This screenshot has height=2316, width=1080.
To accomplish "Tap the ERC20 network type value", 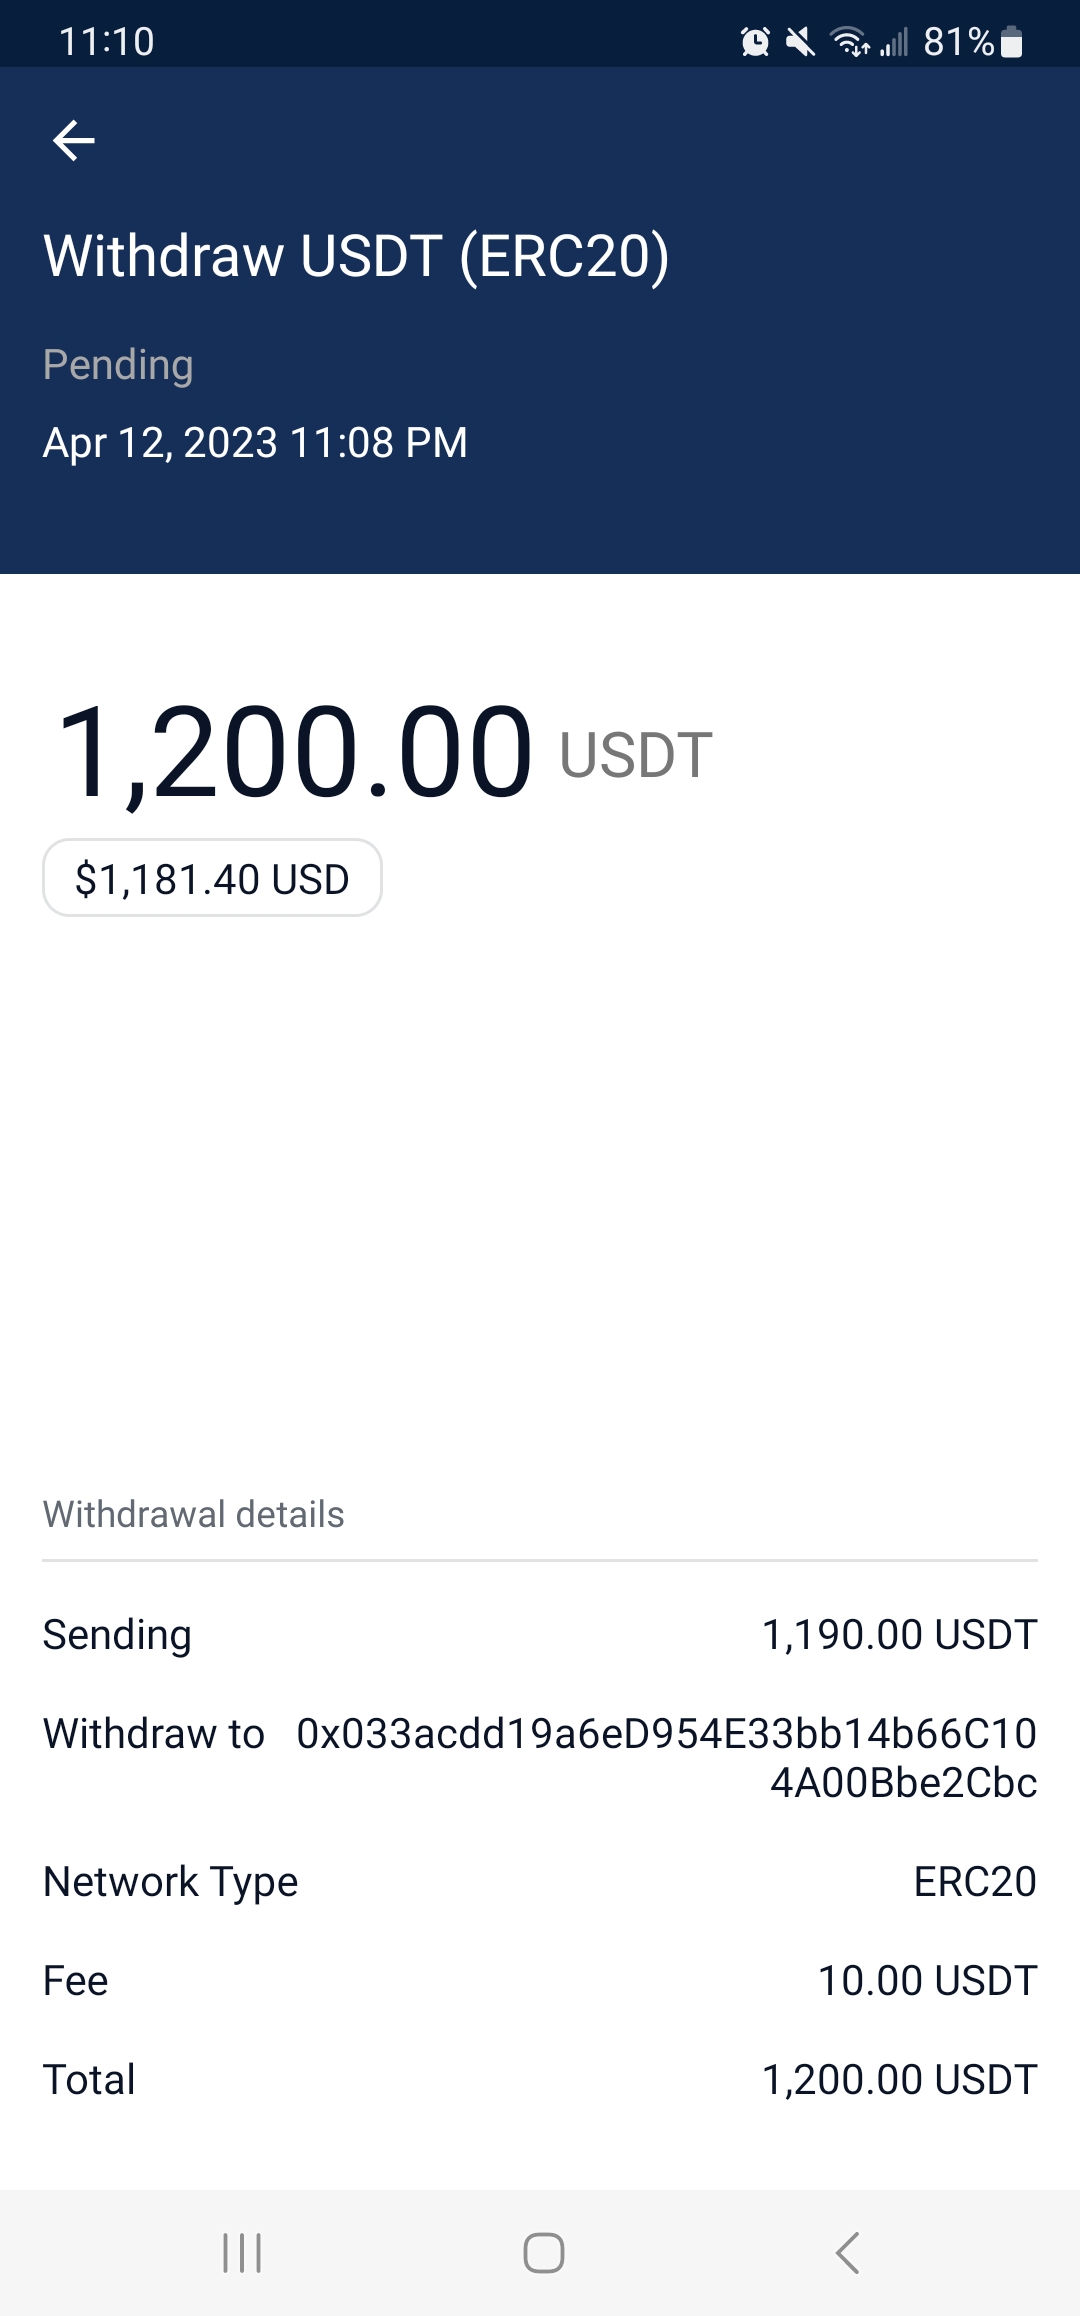I will click(x=975, y=1882).
